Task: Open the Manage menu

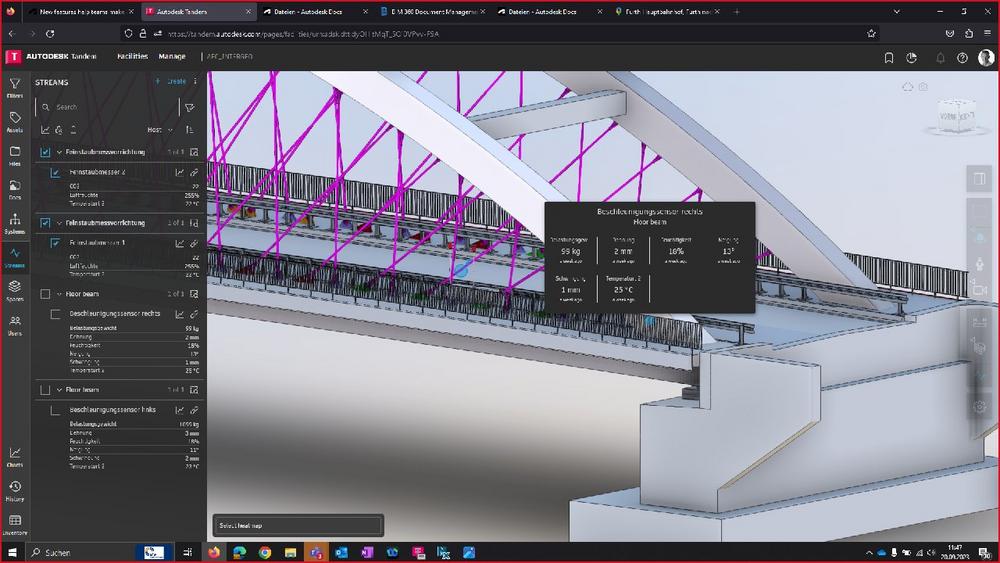Action: coord(172,57)
